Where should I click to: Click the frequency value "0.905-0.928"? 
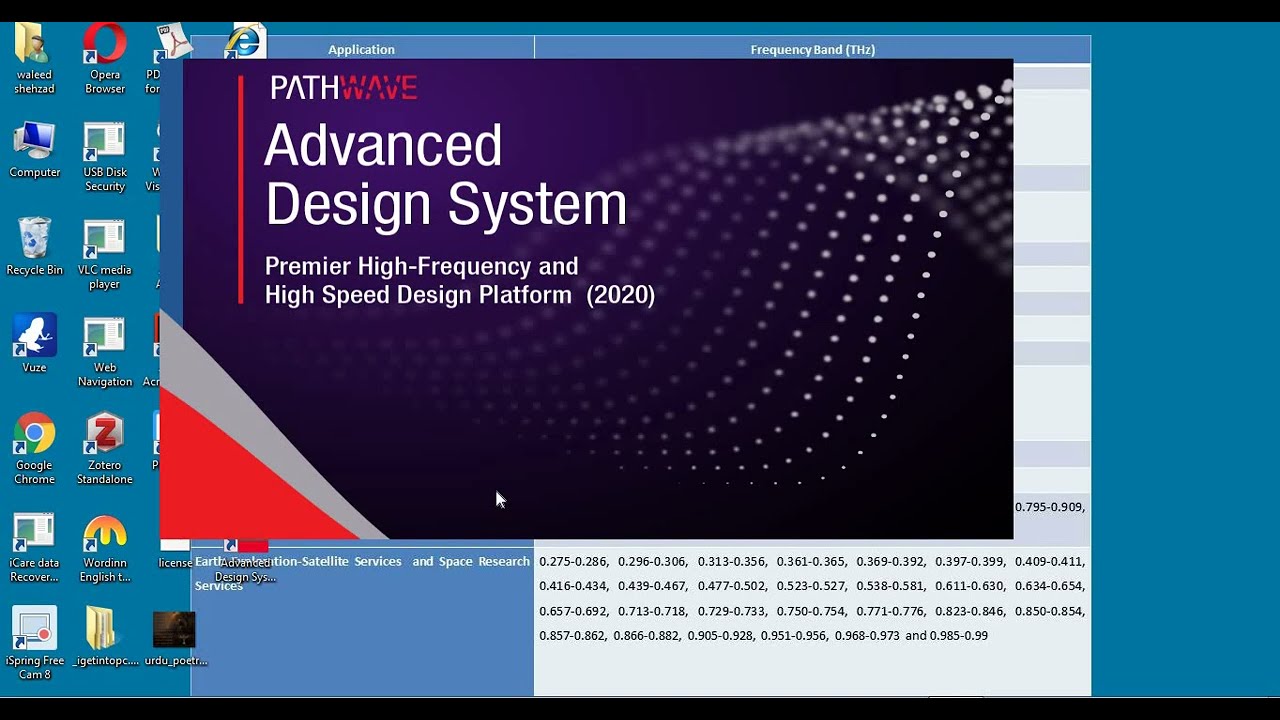point(722,636)
